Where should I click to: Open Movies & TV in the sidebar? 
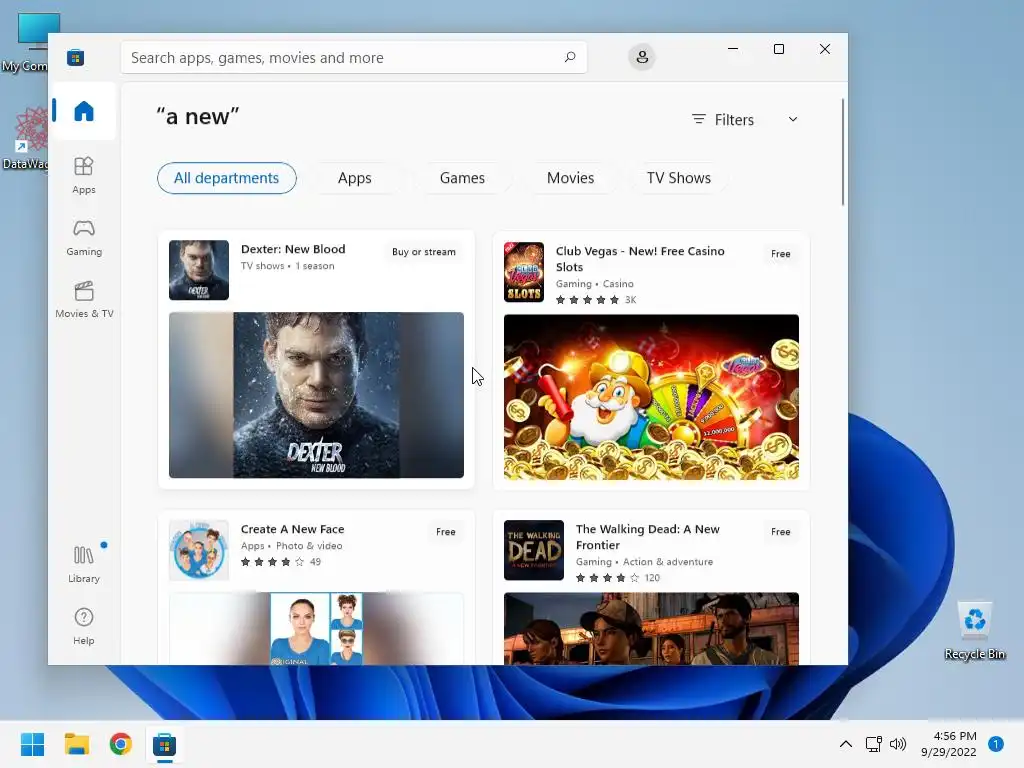pos(84,299)
